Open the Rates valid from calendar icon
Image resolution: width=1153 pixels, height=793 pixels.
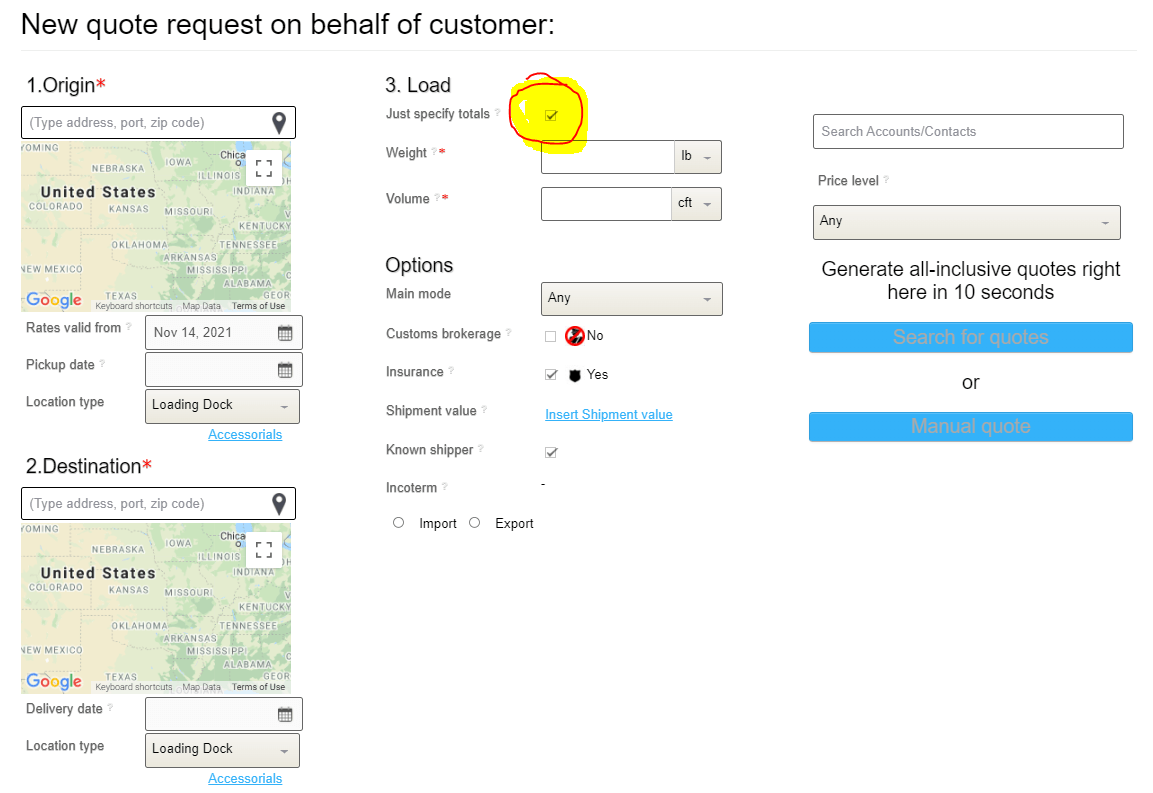pyautogui.click(x=285, y=333)
